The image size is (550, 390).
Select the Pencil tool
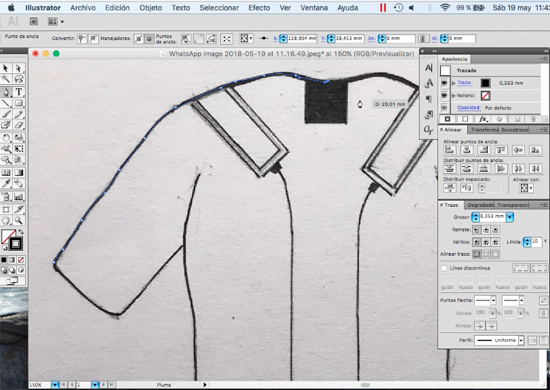(18, 114)
